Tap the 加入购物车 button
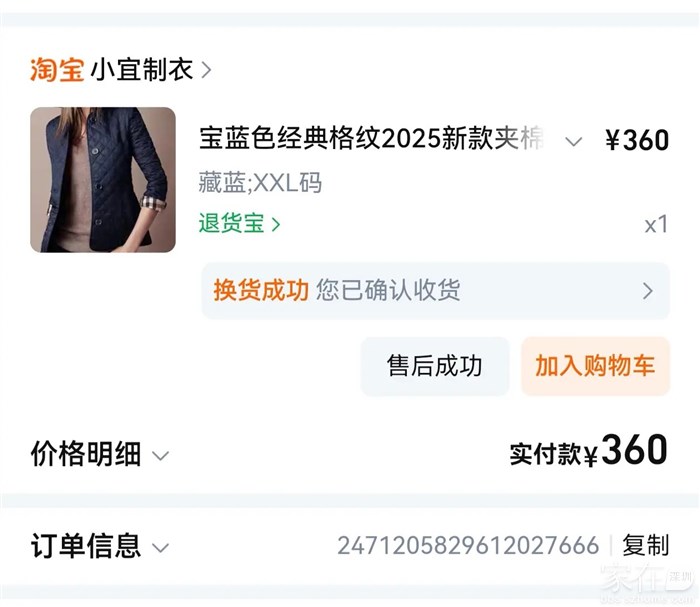This screenshot has width=700, height=607. pyautogui.click(x=595, y=366)
